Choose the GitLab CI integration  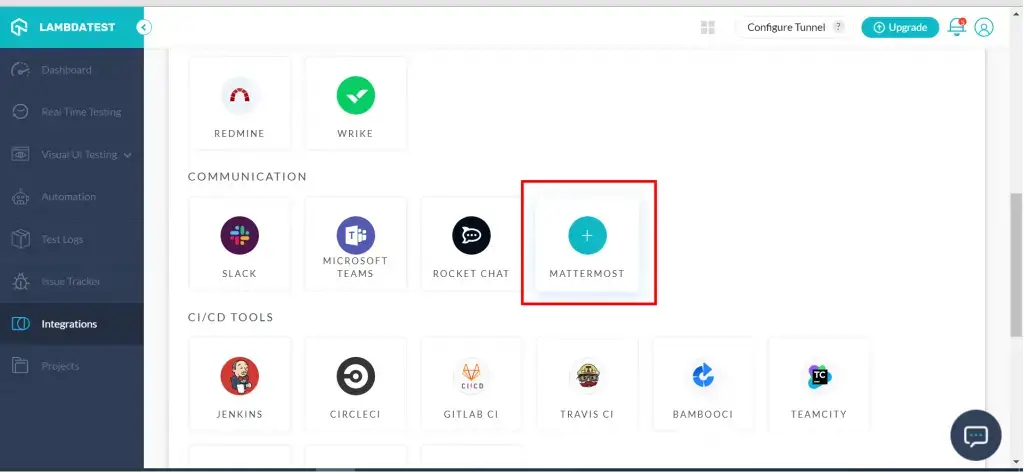tap(471, 376)
